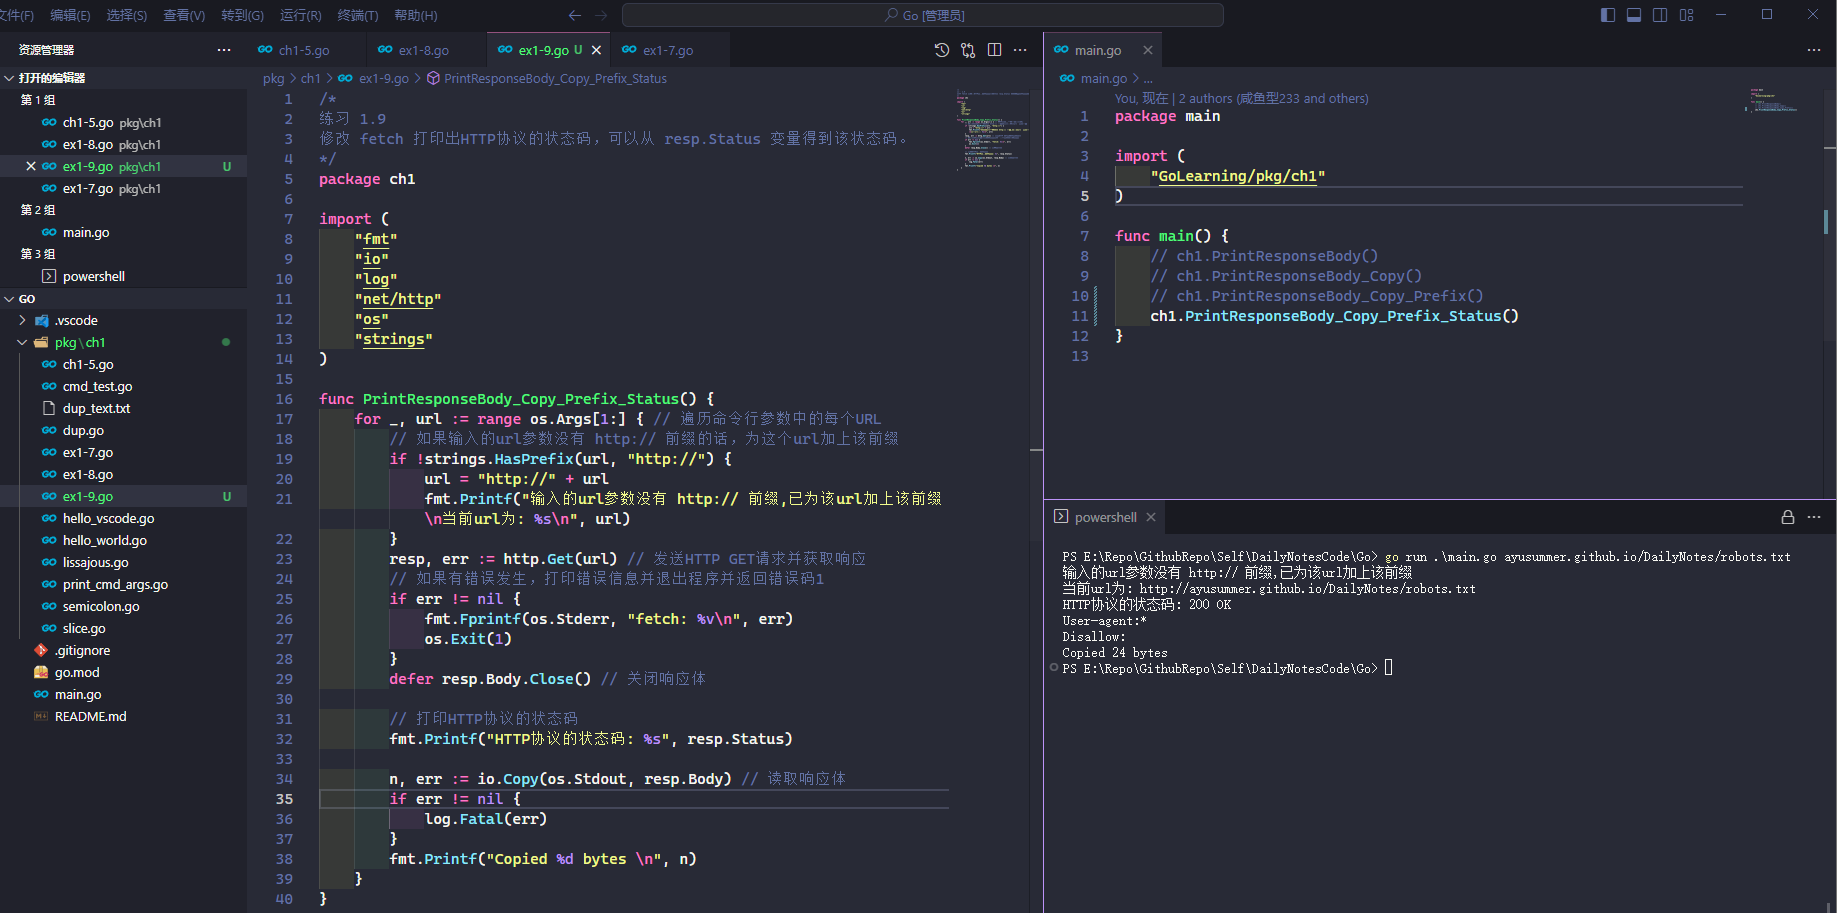Open the 终端(T) menu
Screen dimensions: 1837x913
coord(357,15)
